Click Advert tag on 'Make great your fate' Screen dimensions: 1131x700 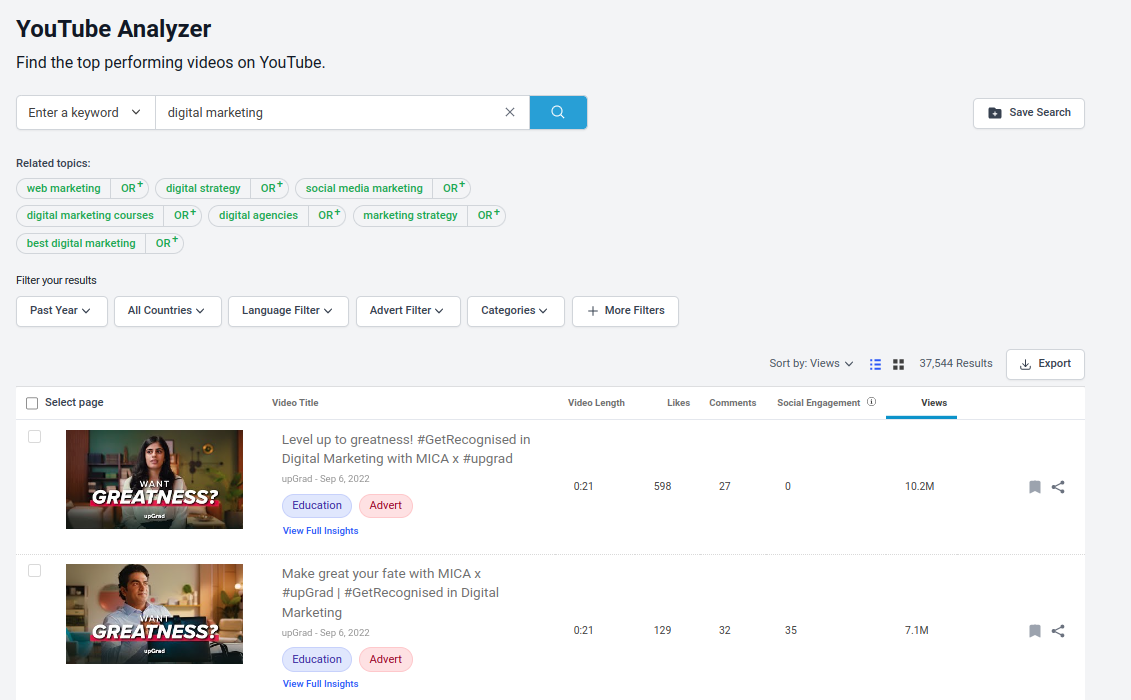(x=385, y=659)
